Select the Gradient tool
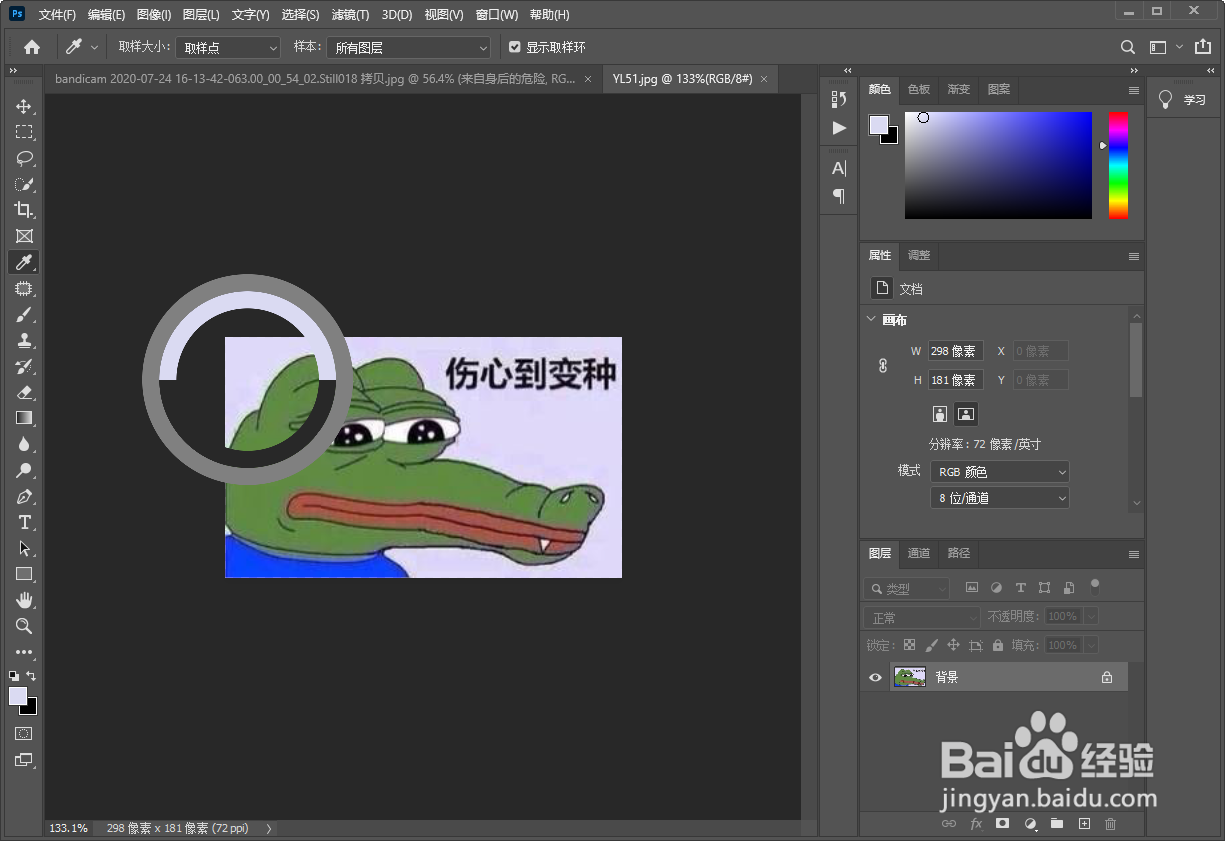The height and width of the screenshot is (841, 1225). (x=24, y=418)
